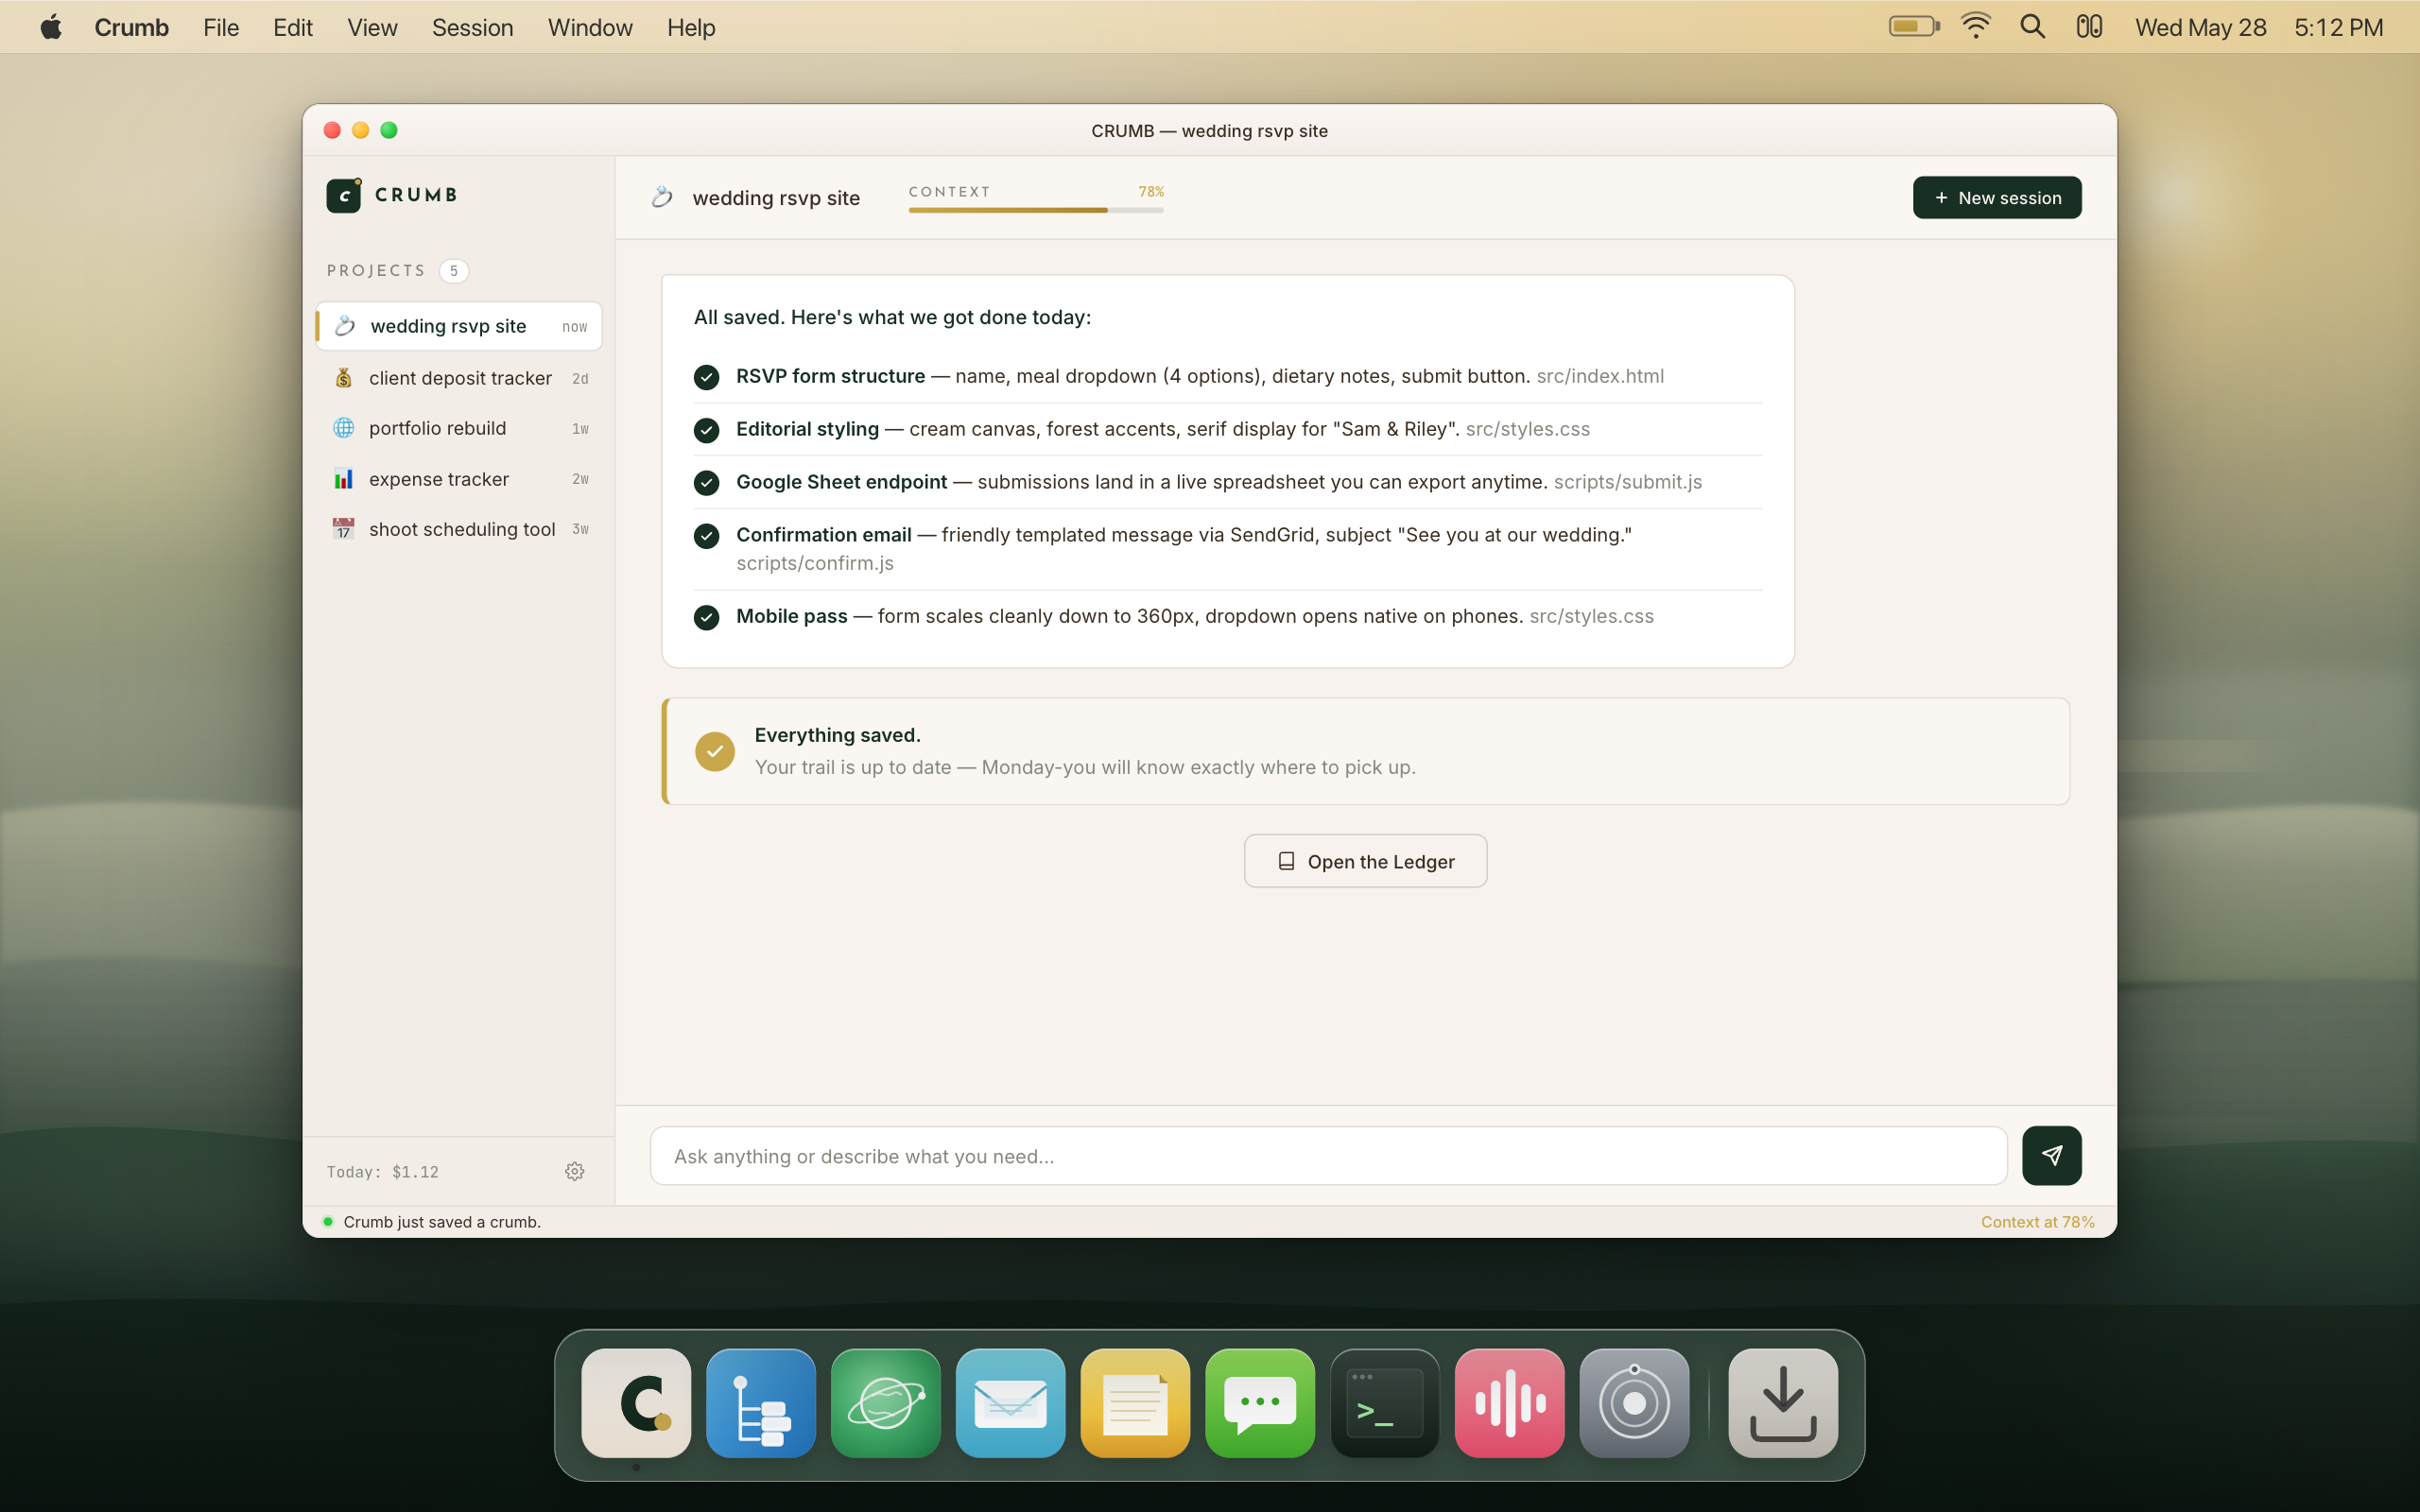
Task: Open the blue tree-diagram app in dock
Action: click(x=761, y=1403)
